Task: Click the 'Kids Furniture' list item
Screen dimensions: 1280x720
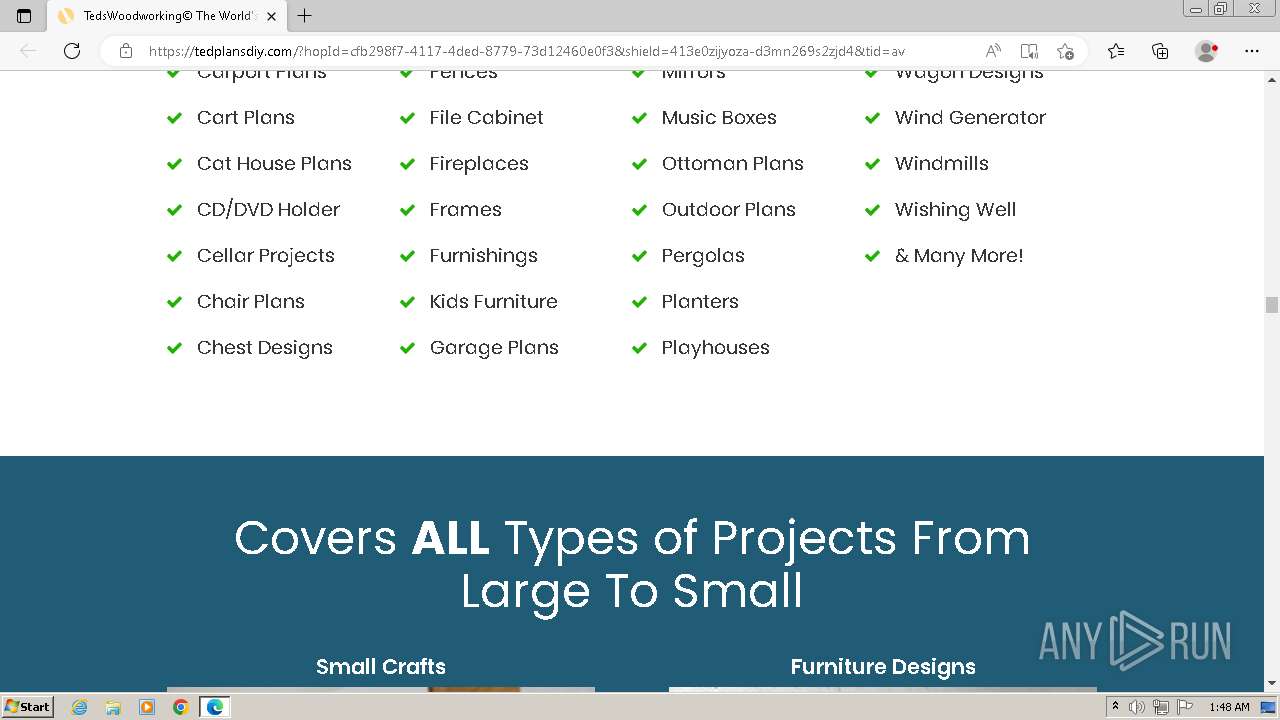Action: pos(493,301)
